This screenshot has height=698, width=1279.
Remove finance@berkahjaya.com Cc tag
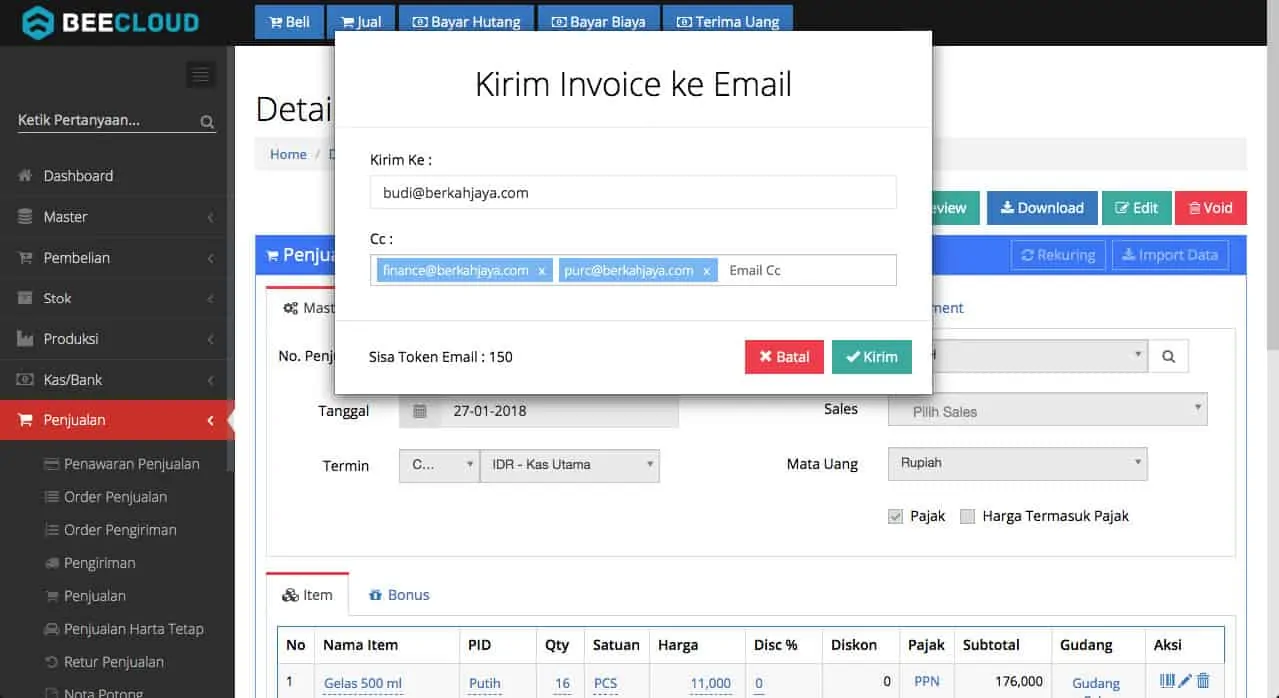pyautogui.click(x=541, y=271)
